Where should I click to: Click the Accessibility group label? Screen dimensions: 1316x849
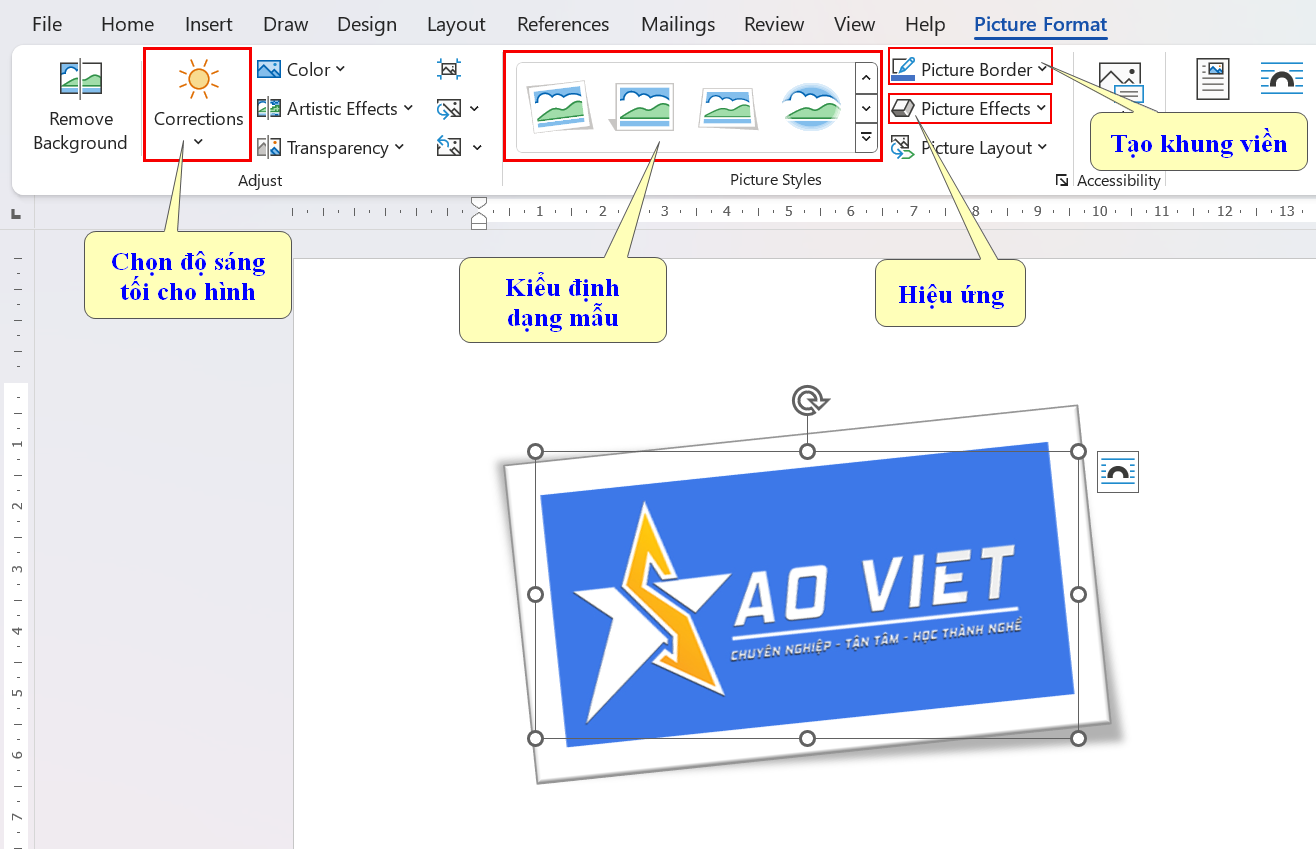tap(1119, 180)
